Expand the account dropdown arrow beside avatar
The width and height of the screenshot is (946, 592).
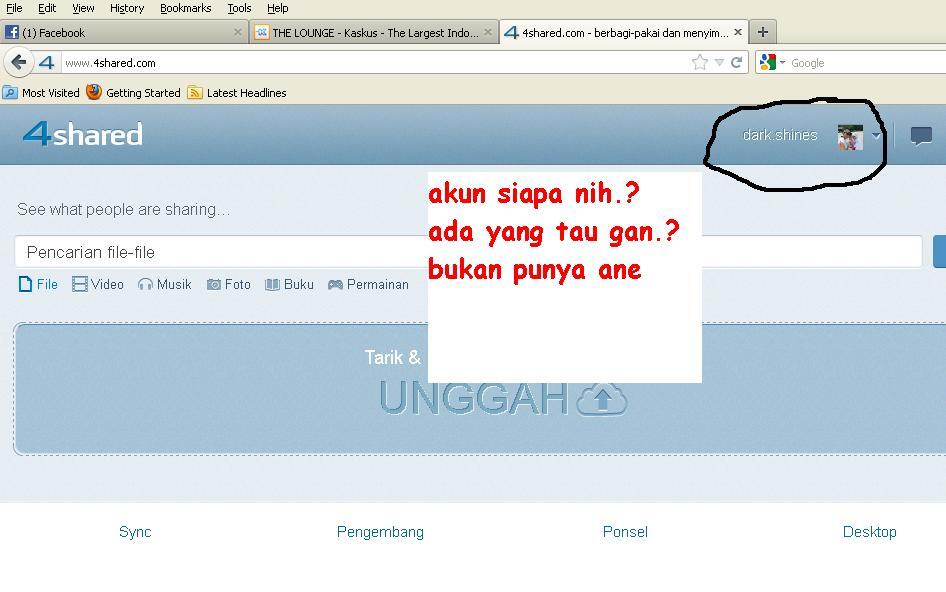[875, 136]
